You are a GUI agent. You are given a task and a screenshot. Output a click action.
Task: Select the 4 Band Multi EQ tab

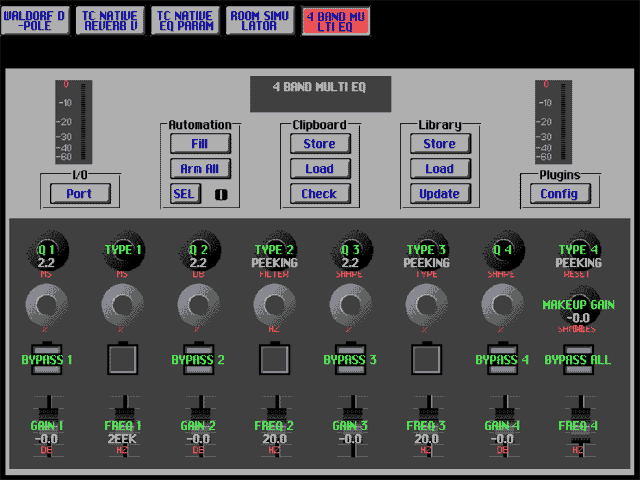tap(336, 21)
